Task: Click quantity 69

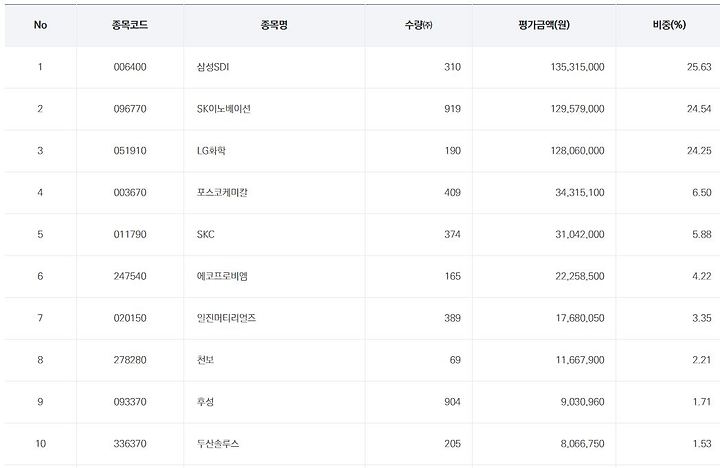Action: point(455,360)
